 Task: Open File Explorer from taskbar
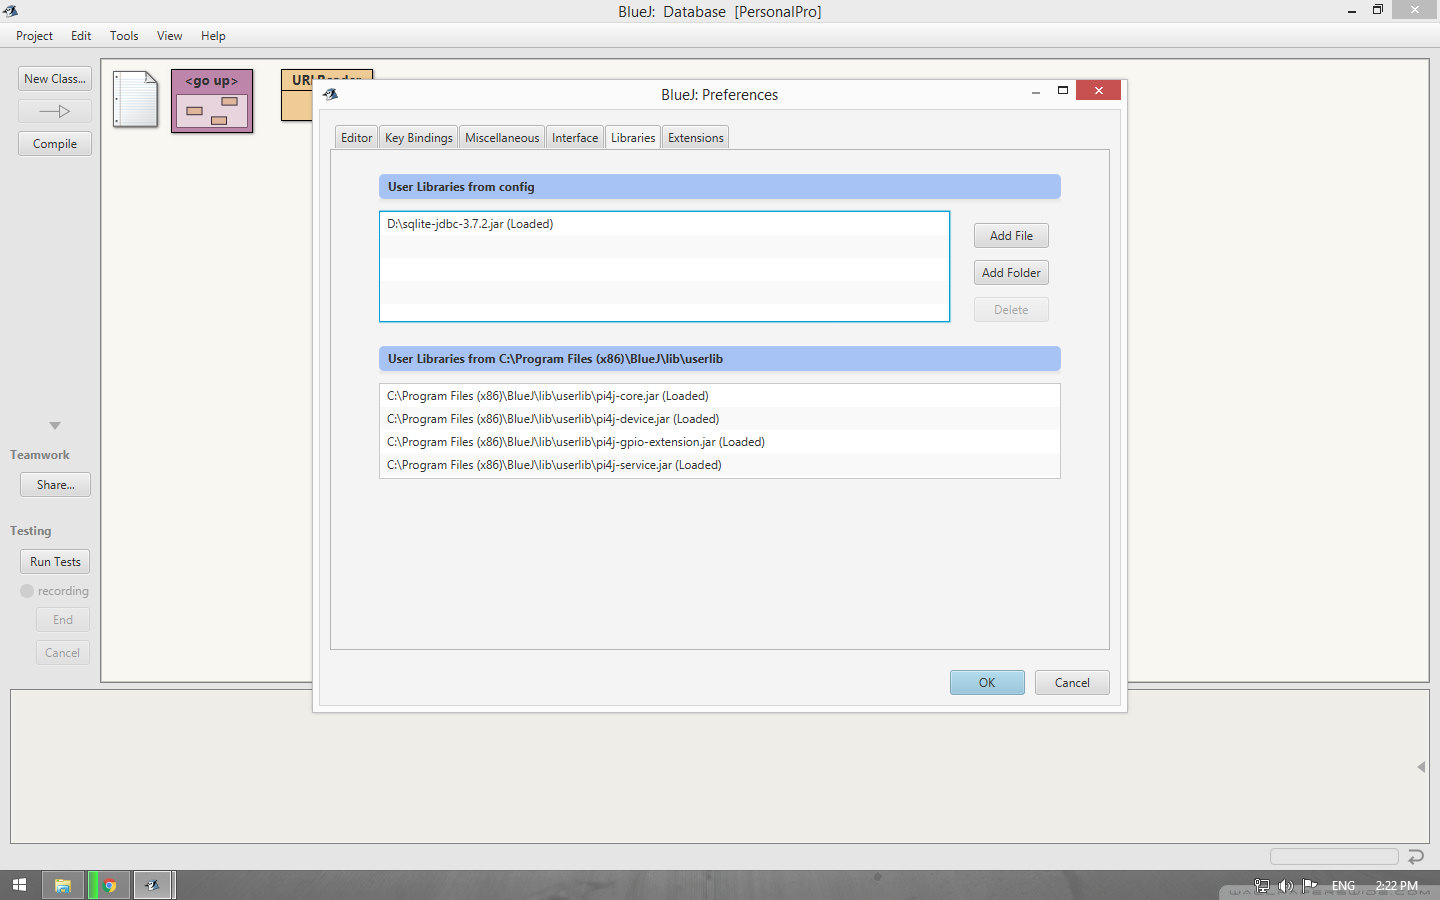tap(63, 885)
